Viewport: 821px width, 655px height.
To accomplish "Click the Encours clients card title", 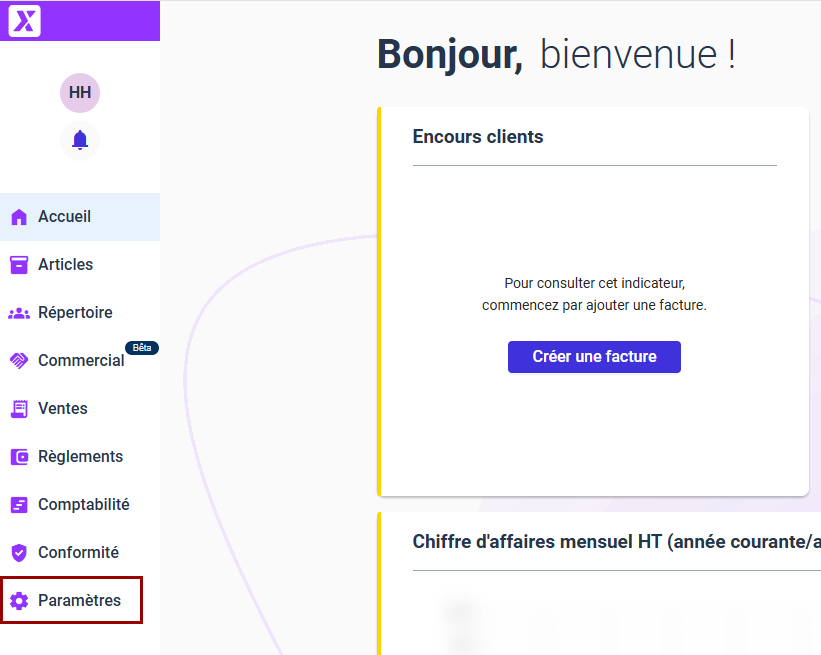I will pyautogui.click(x=478, y=138).
